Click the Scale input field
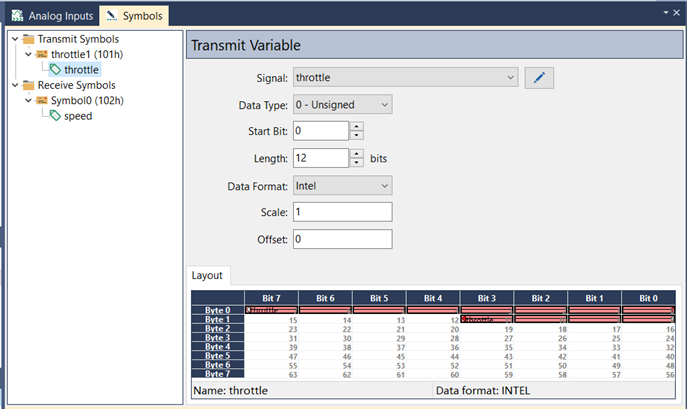This screenshot has height=409, width=687. click(343, 212)
